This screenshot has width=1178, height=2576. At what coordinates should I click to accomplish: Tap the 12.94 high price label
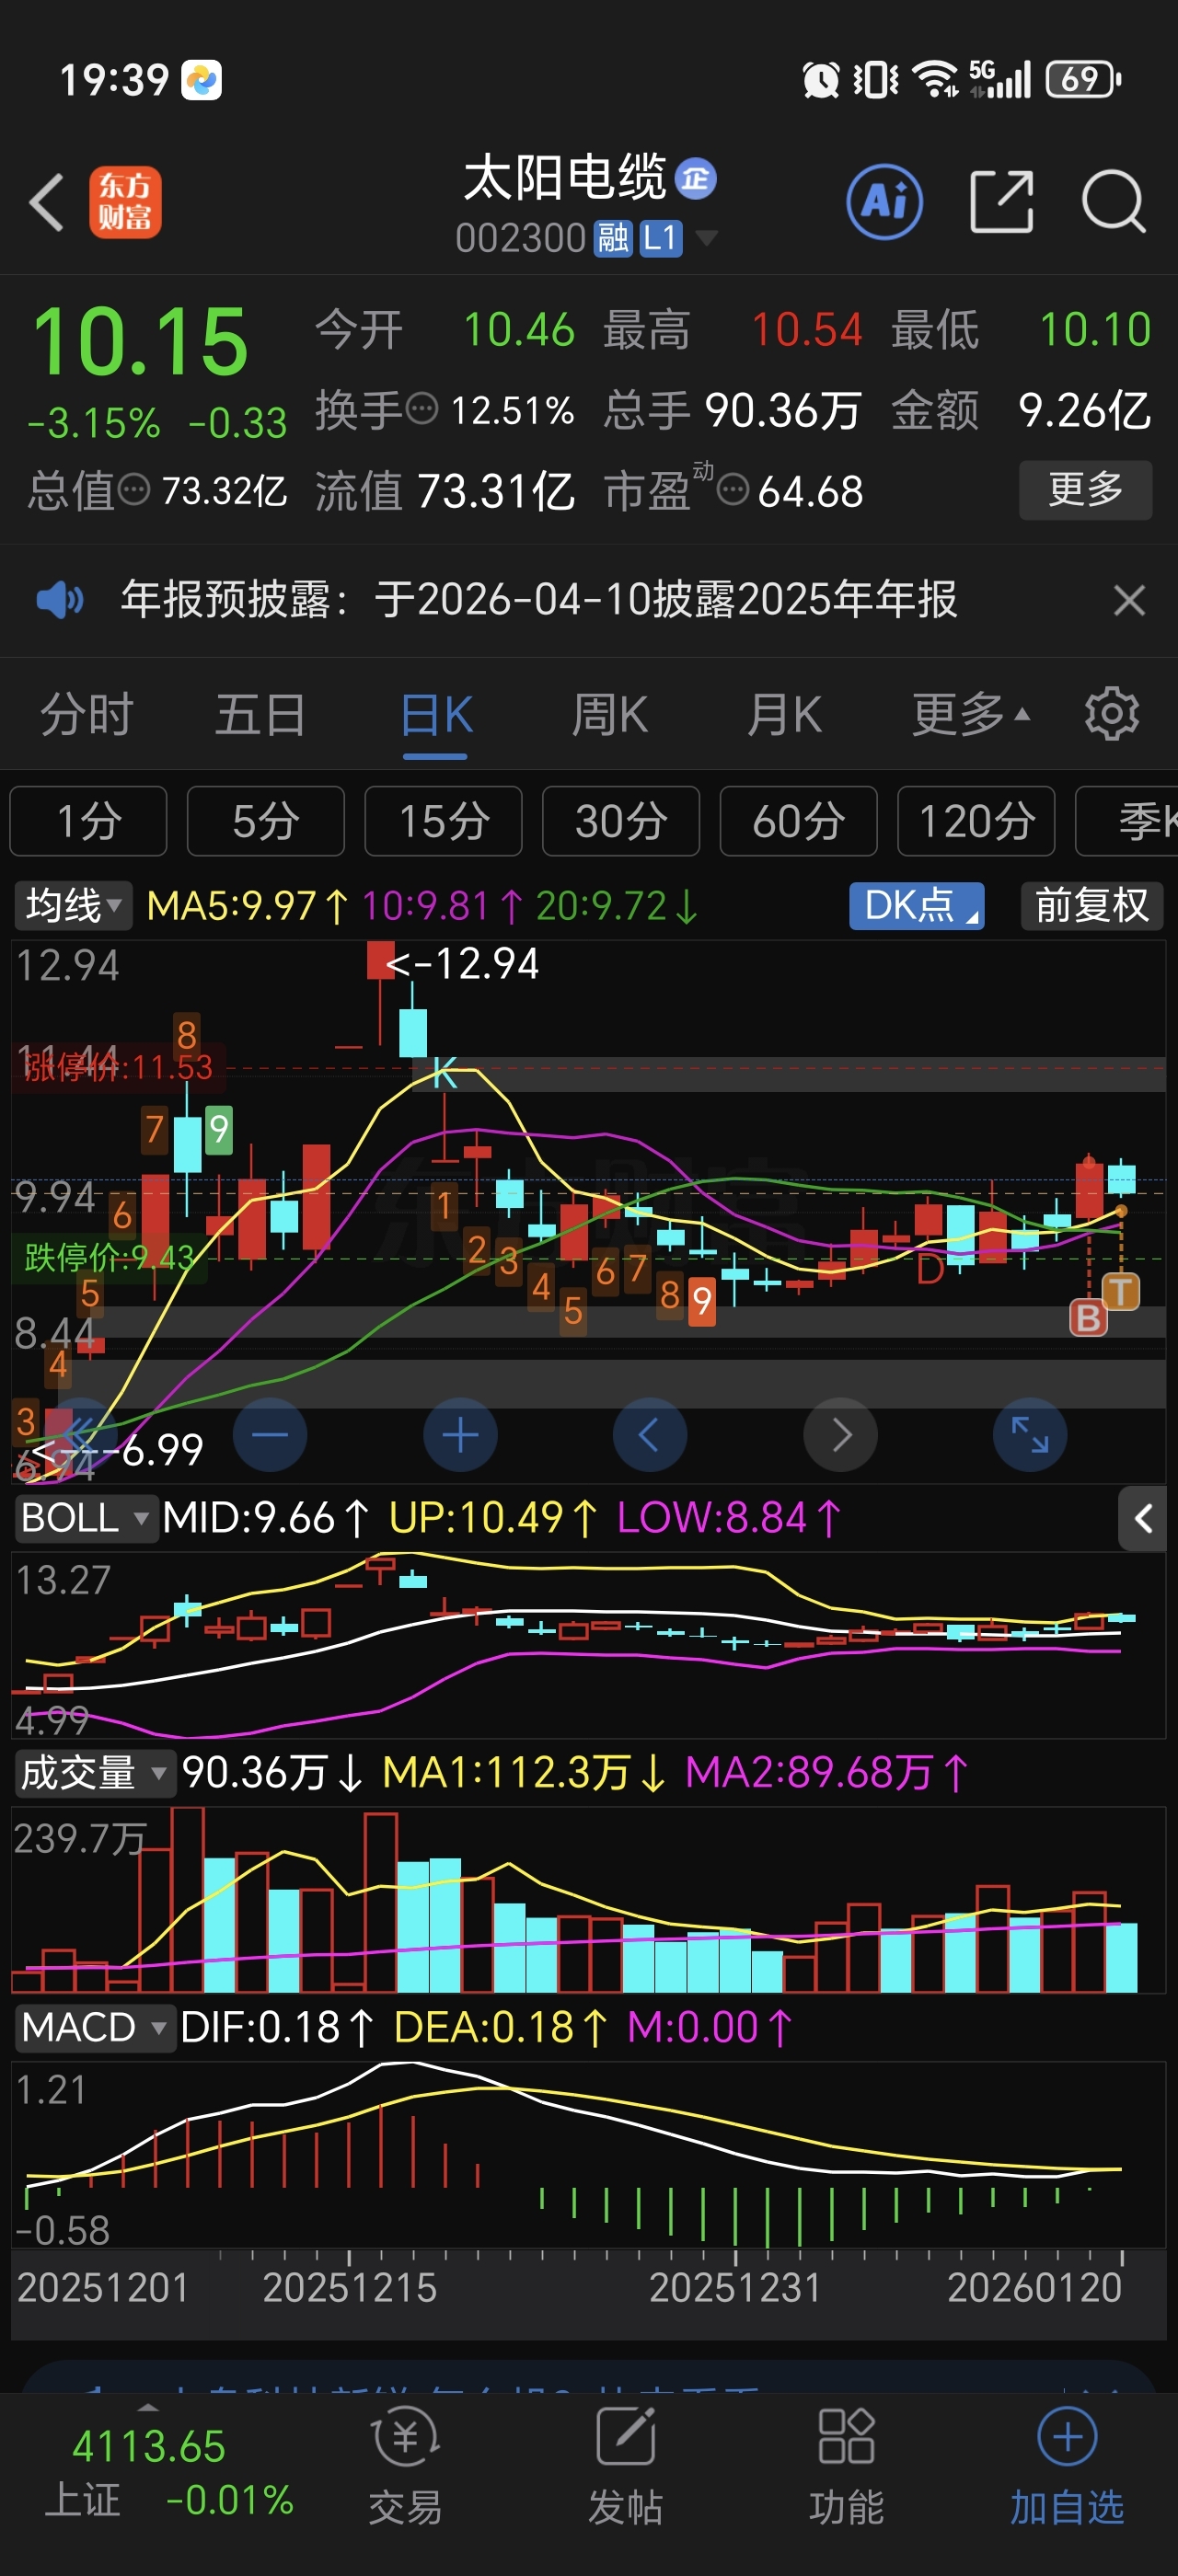[x=462, y=964]
